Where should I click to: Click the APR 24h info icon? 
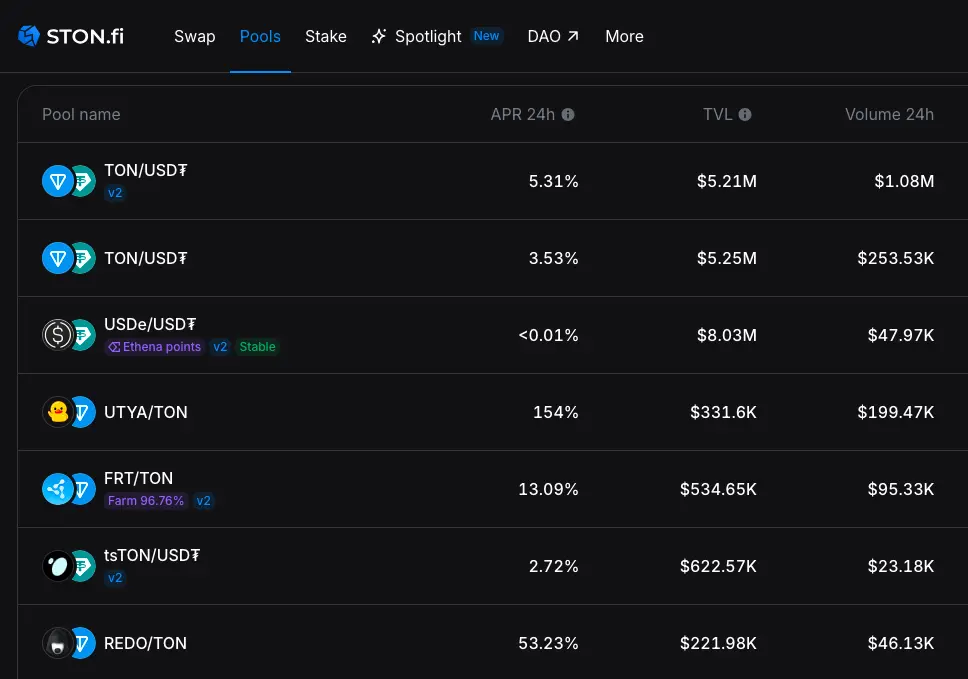(x=568, y=115)
